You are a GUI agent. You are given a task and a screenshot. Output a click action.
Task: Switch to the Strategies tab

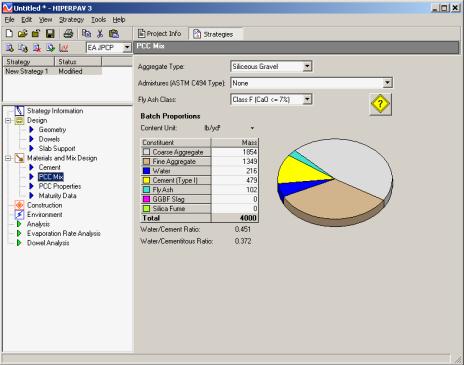click(x=215, y=34)
